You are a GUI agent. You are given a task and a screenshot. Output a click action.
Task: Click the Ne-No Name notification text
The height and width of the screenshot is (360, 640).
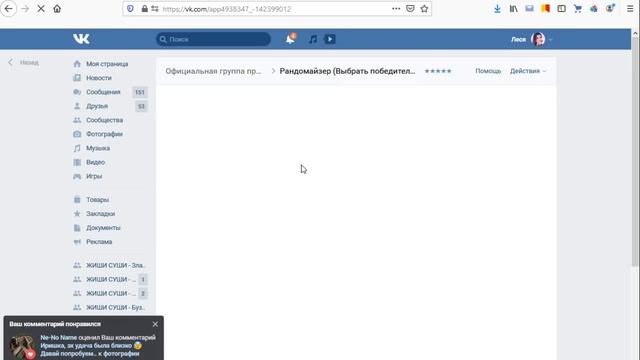click(98, 345)
